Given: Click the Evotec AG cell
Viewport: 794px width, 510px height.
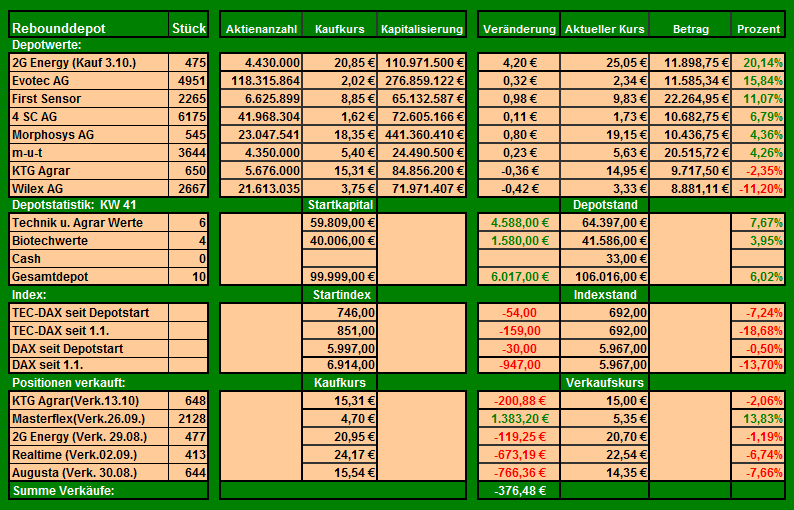Looking at the screenshot, I should [89, 81].
